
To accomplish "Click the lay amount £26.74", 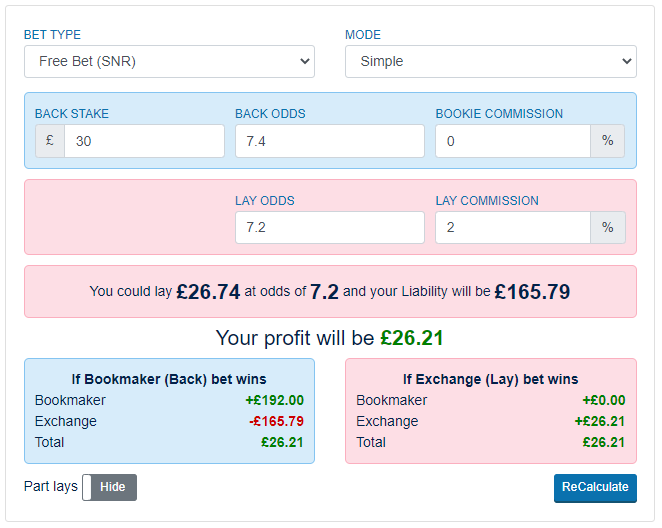I will coord(208,292).
